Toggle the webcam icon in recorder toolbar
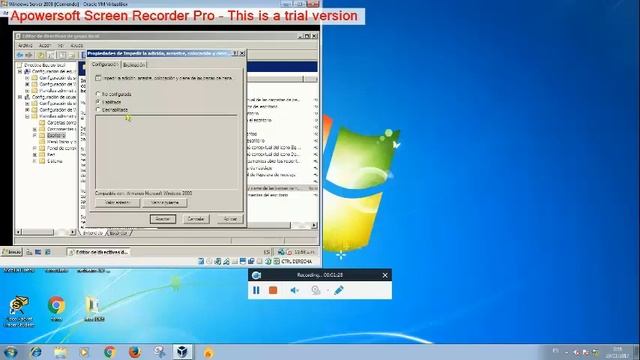This screenshot has width=640, height=360. point(316,290)
